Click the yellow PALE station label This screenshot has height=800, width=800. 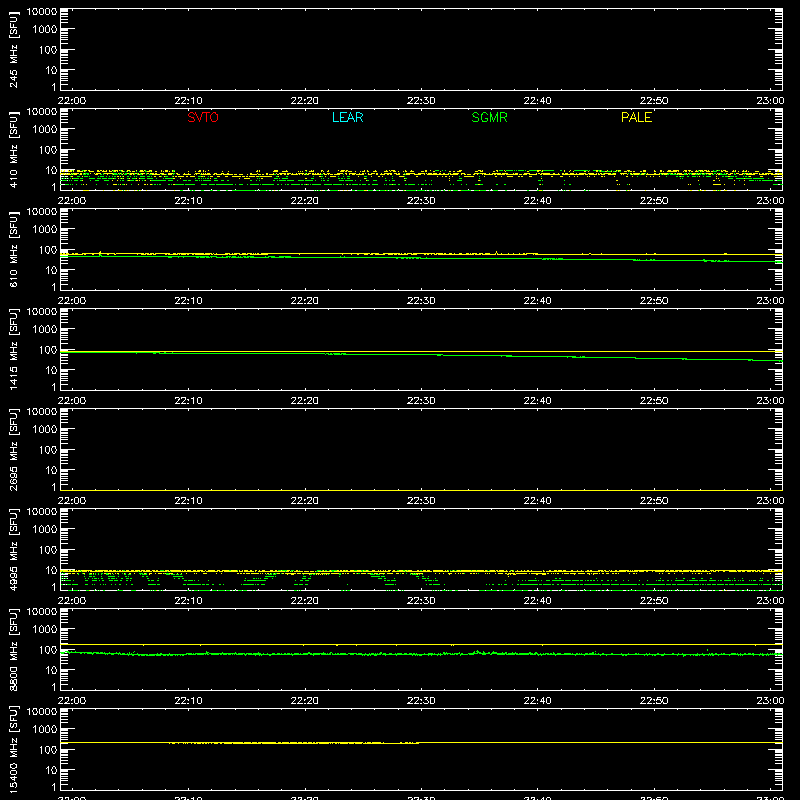636,117
